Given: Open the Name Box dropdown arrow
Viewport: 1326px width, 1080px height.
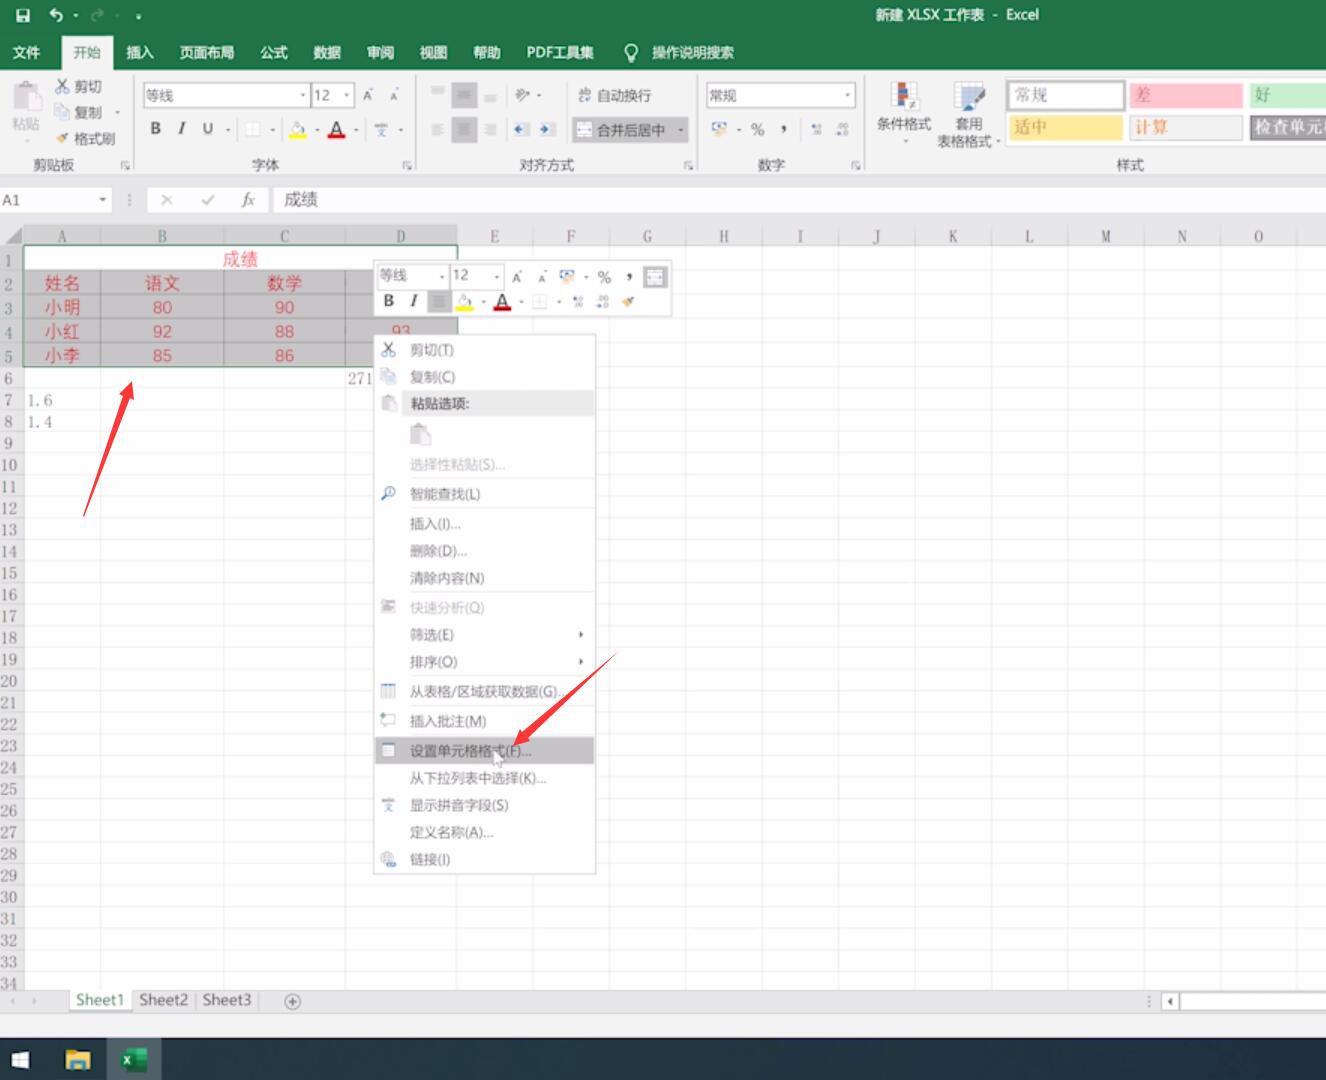Looking at the screenshot, I should coord(102,200).
